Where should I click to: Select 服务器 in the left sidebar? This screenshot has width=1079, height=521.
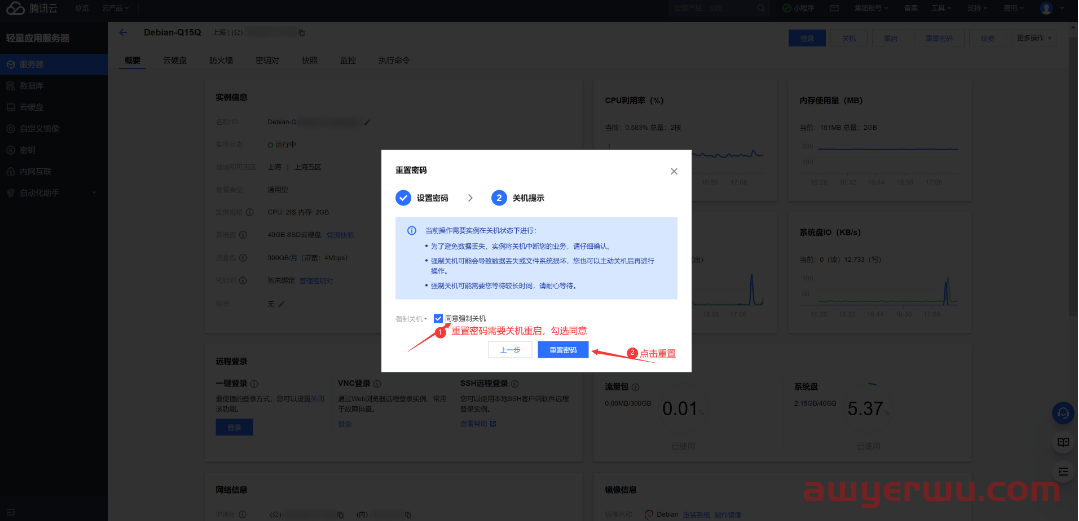coord(54,64)
